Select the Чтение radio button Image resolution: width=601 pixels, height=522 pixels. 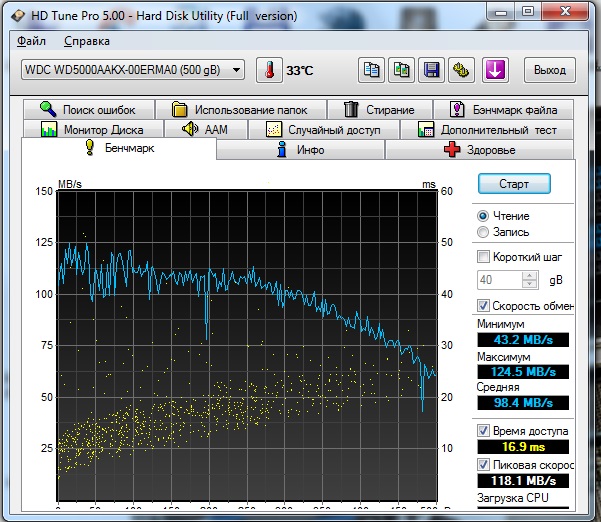point(484,216)
